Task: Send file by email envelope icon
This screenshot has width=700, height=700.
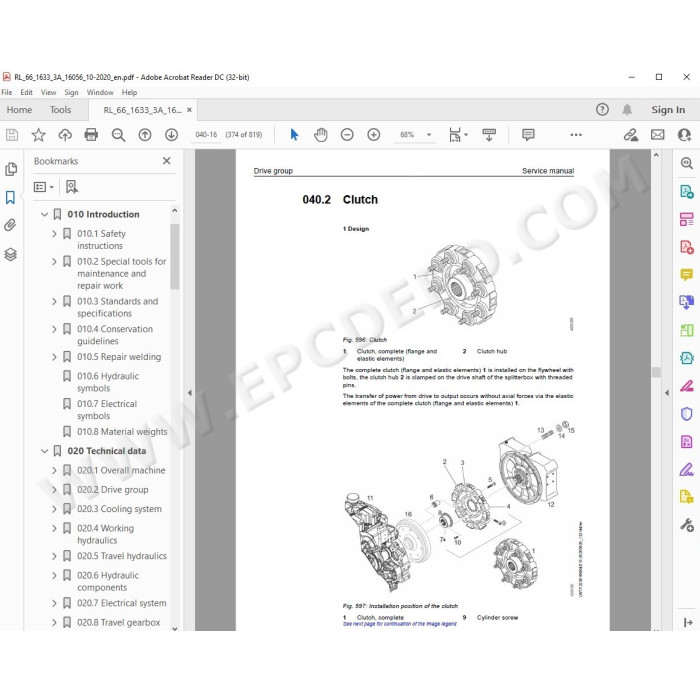Action: (x=658, y=135)
